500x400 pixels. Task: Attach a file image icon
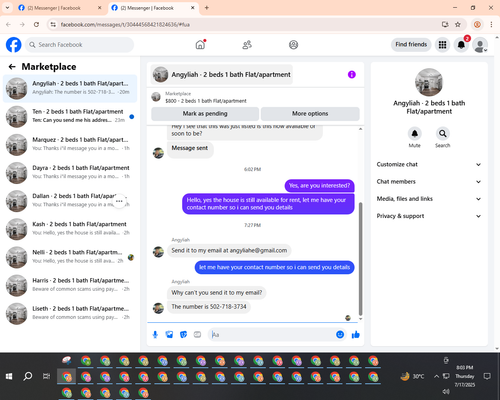pyautogui.click(x=169, y=335)
